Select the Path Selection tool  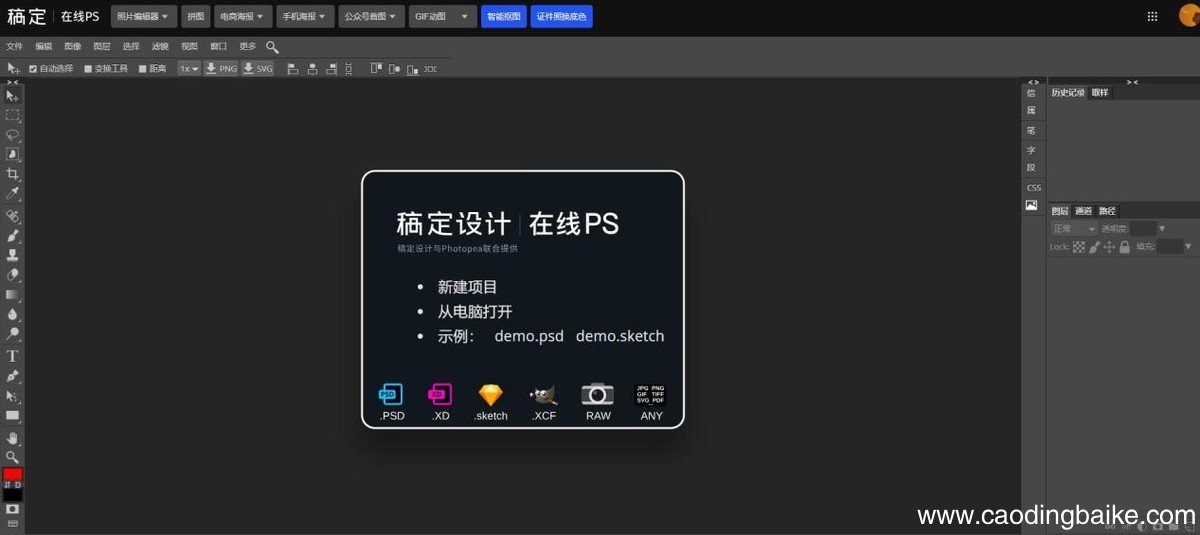tap(13, 396)
